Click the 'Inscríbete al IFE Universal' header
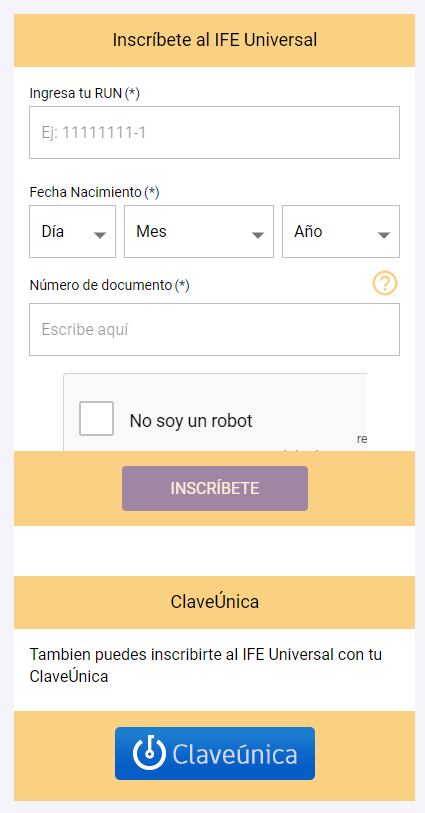This screenshot has width=425, height=813. (215, 40)
